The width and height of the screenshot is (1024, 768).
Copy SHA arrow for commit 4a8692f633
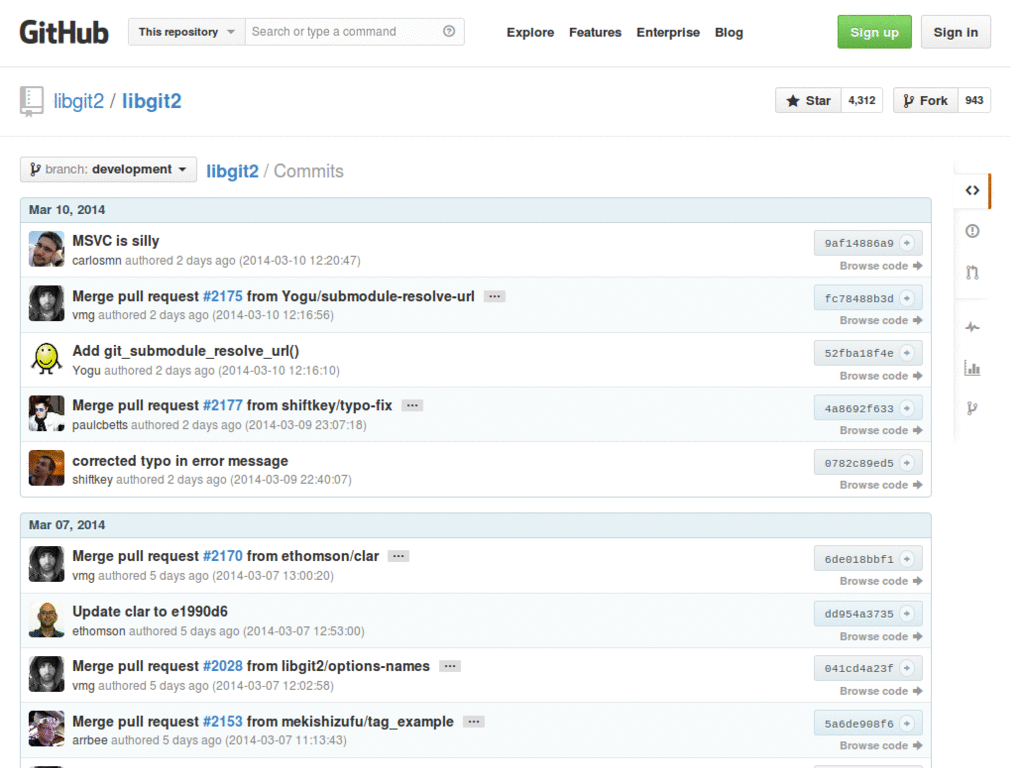(x=906, y=409)
